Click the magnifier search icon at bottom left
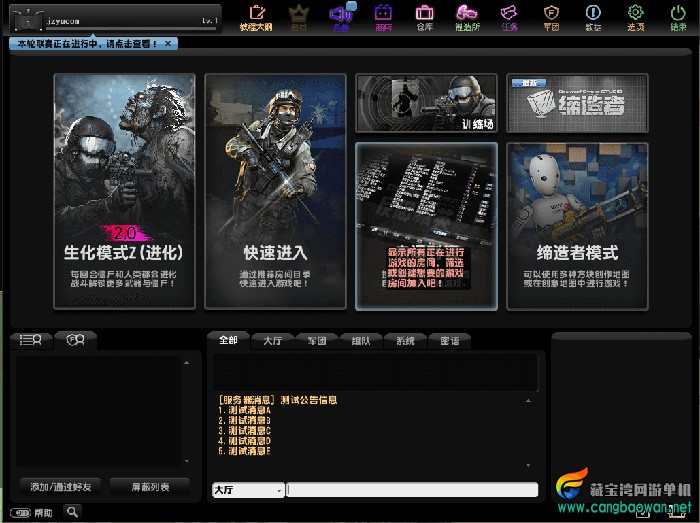This screenshot has height=523, width=700. point(73,512)
